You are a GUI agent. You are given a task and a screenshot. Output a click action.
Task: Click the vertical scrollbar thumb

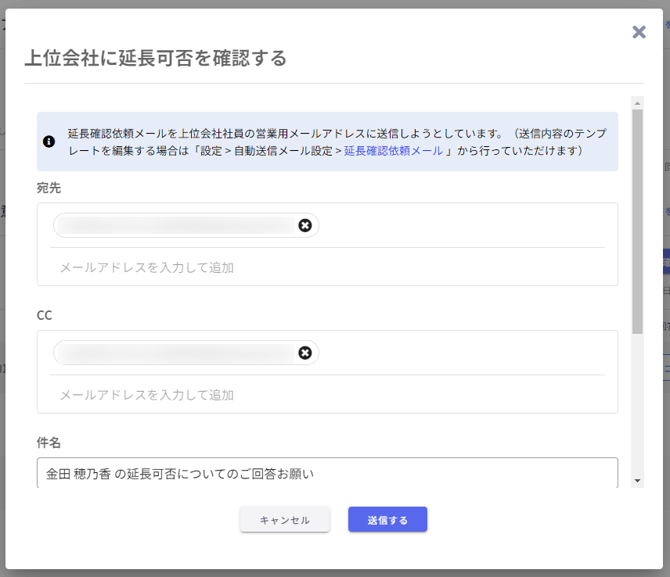coord(638,221)
